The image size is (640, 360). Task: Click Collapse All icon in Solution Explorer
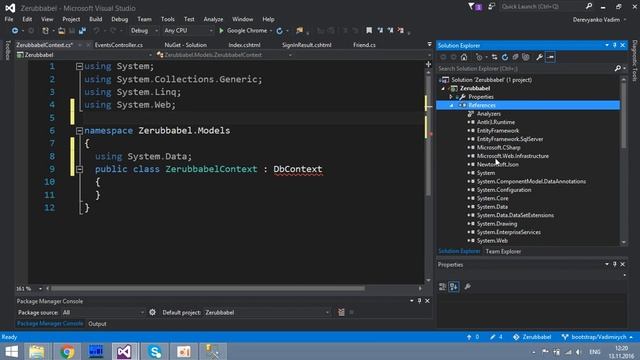click(516, 57)
